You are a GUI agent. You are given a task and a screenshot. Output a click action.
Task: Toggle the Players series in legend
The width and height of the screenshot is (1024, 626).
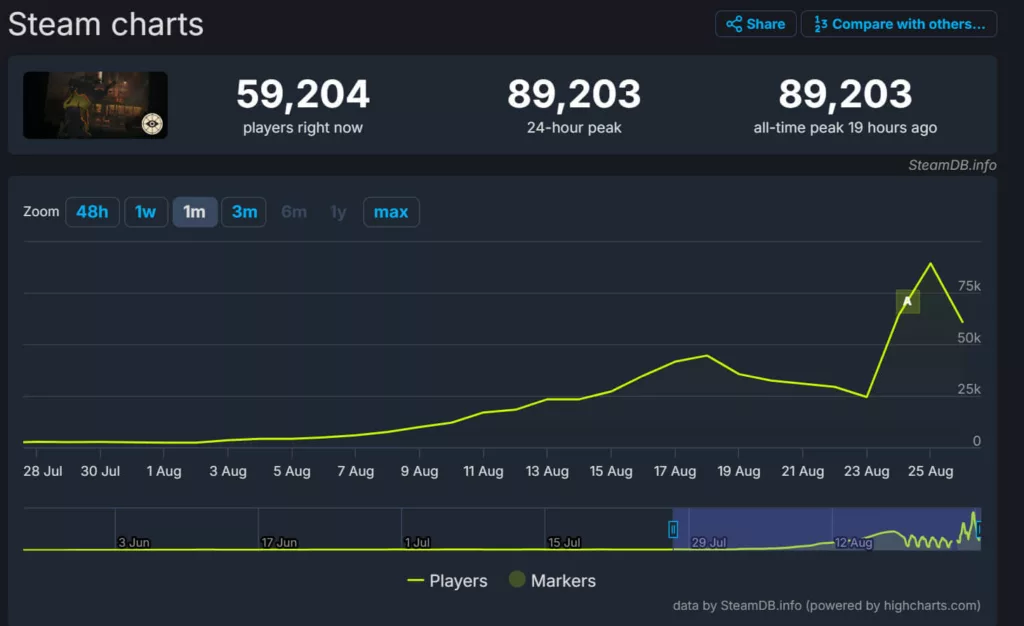click(447, 580)
